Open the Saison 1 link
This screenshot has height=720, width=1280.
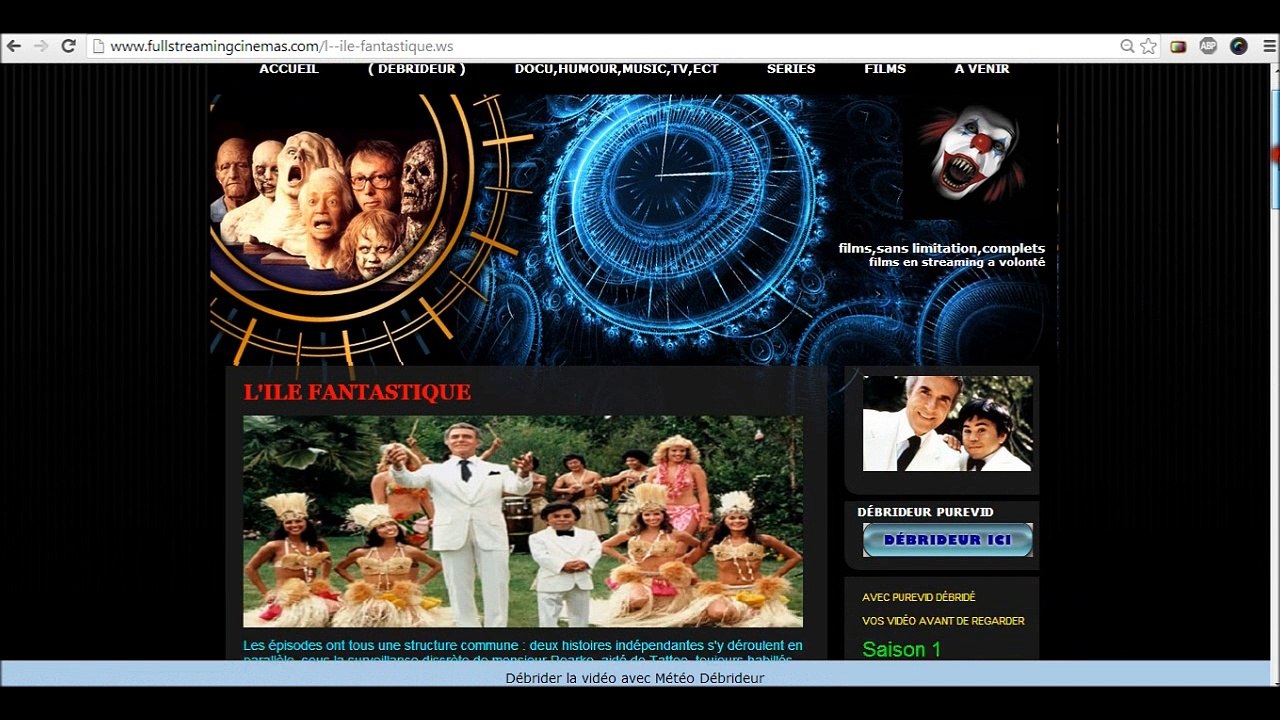(x=901, y=650)
